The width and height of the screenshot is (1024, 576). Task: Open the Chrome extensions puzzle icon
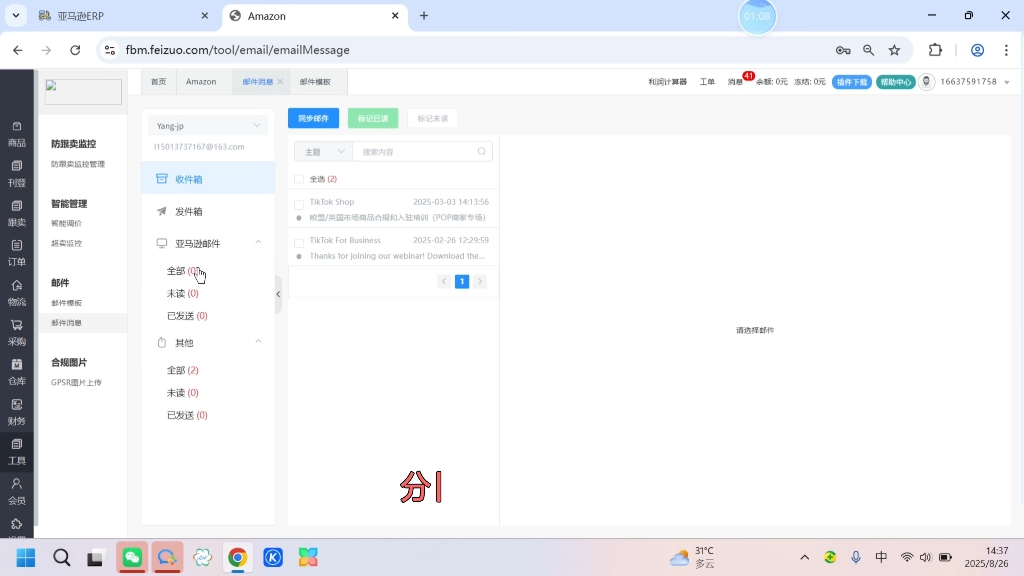935,50
